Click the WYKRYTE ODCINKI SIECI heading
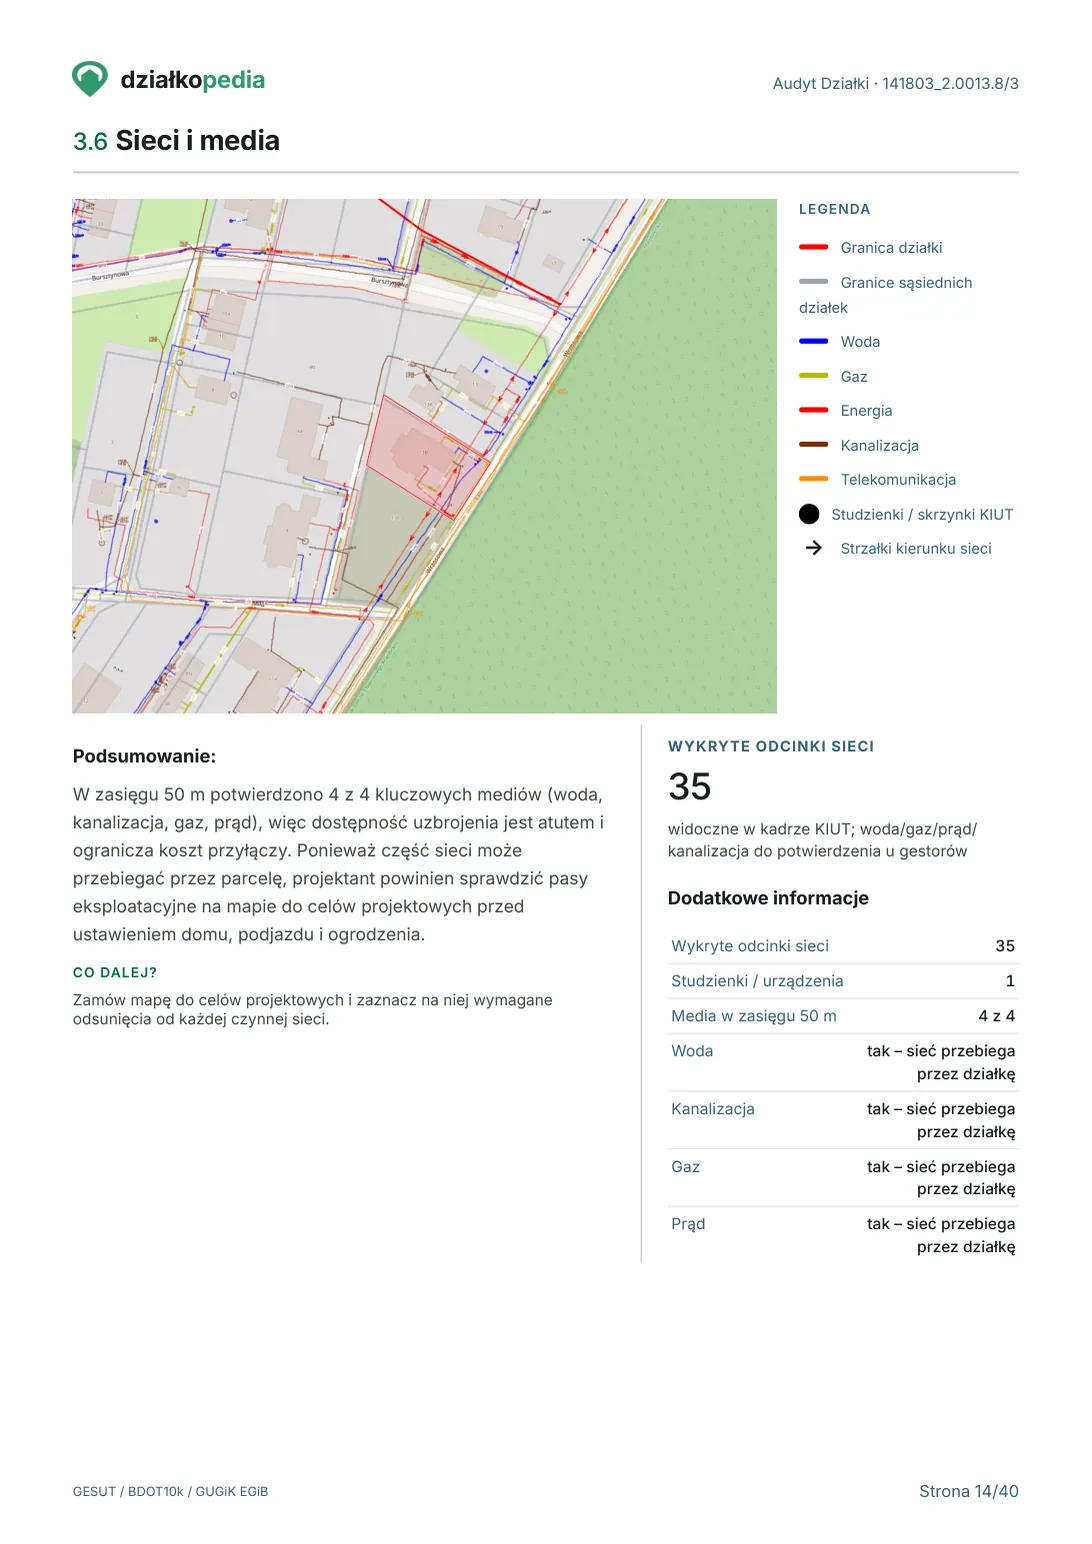Image resolution: width=1092 pixels, height=1544 pixels. click(x=771, y=746)
